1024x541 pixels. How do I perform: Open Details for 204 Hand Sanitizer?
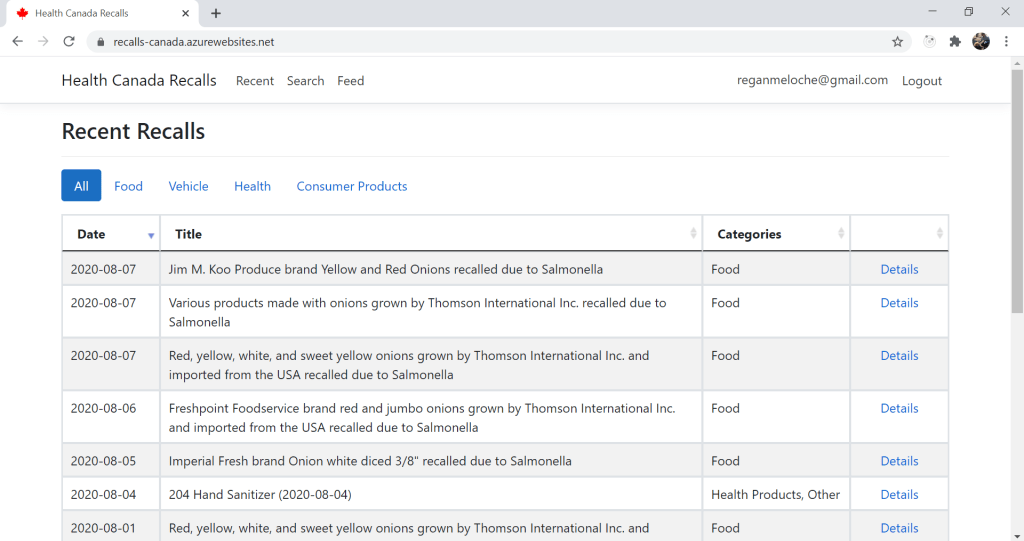tap(899, 495)
